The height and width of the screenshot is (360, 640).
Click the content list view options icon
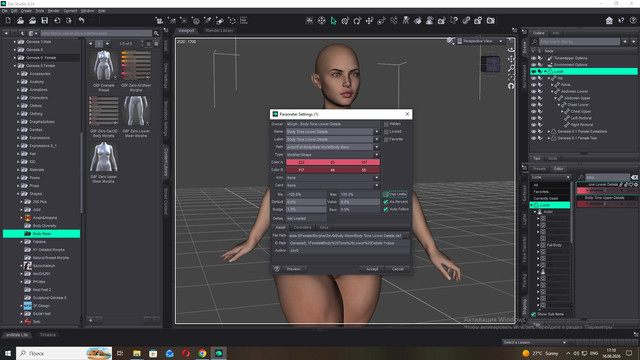click(x=156, y=44)
